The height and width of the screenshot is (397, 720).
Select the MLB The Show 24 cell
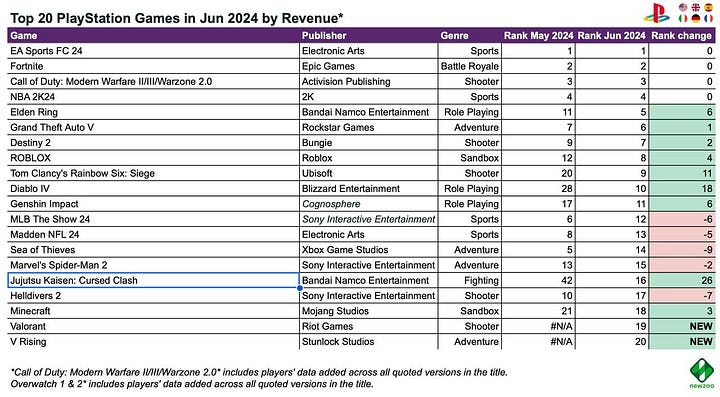click(153, 219)
